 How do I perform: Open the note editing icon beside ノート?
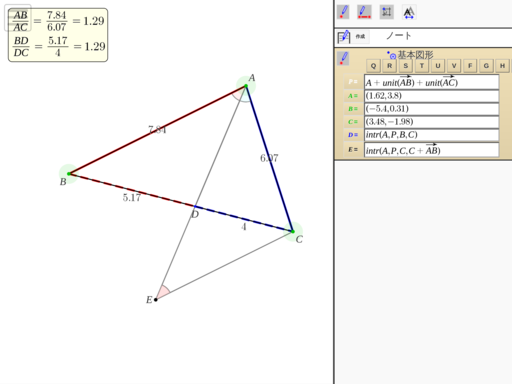click(344, 37)
